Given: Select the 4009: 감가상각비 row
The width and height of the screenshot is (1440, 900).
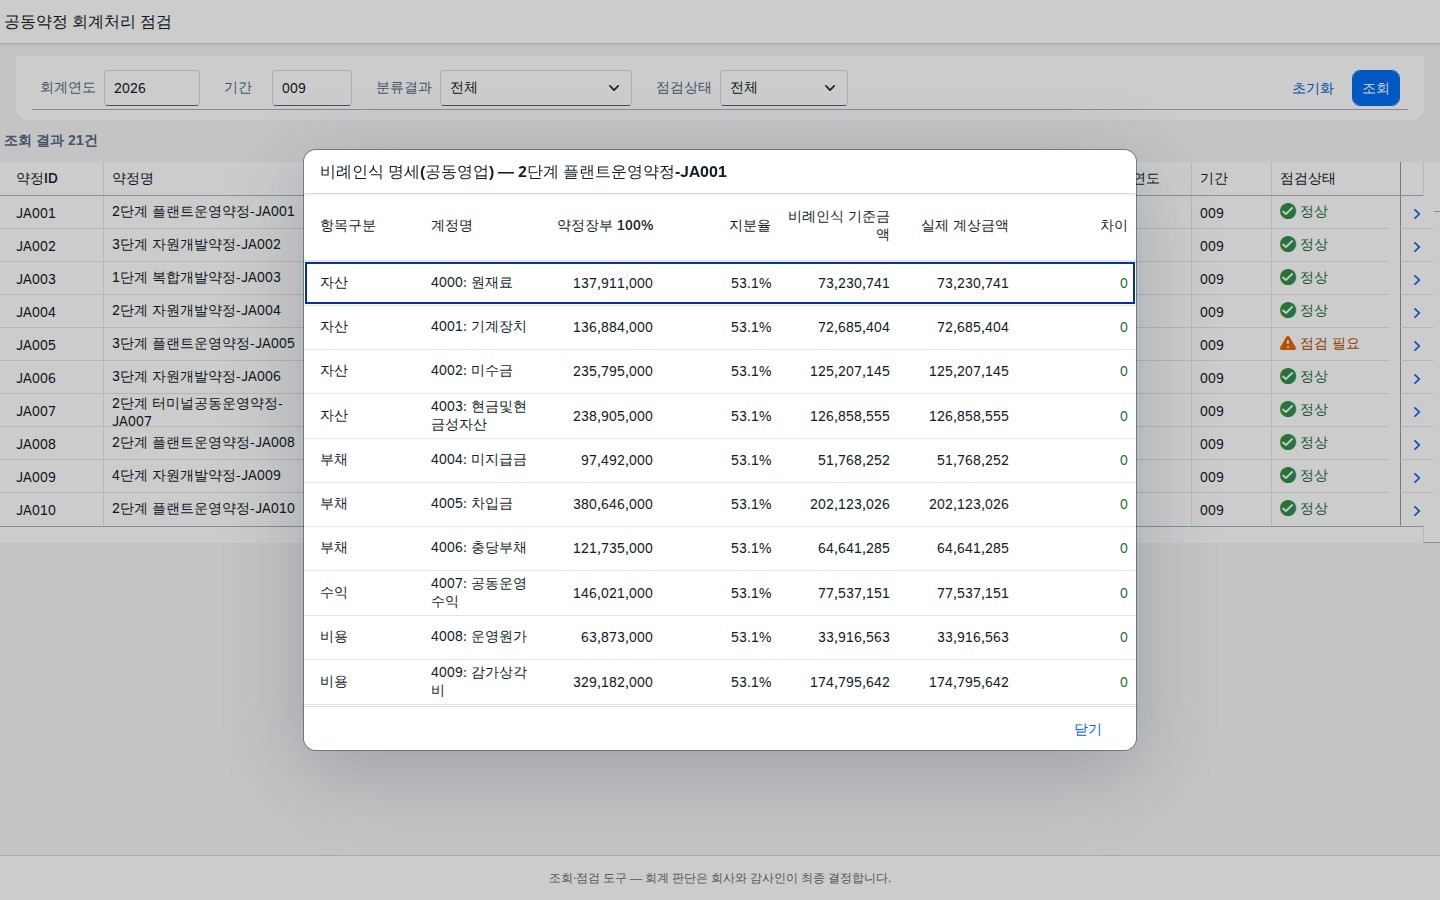Looking at the screenshot, I should click(x=720, y=682).
